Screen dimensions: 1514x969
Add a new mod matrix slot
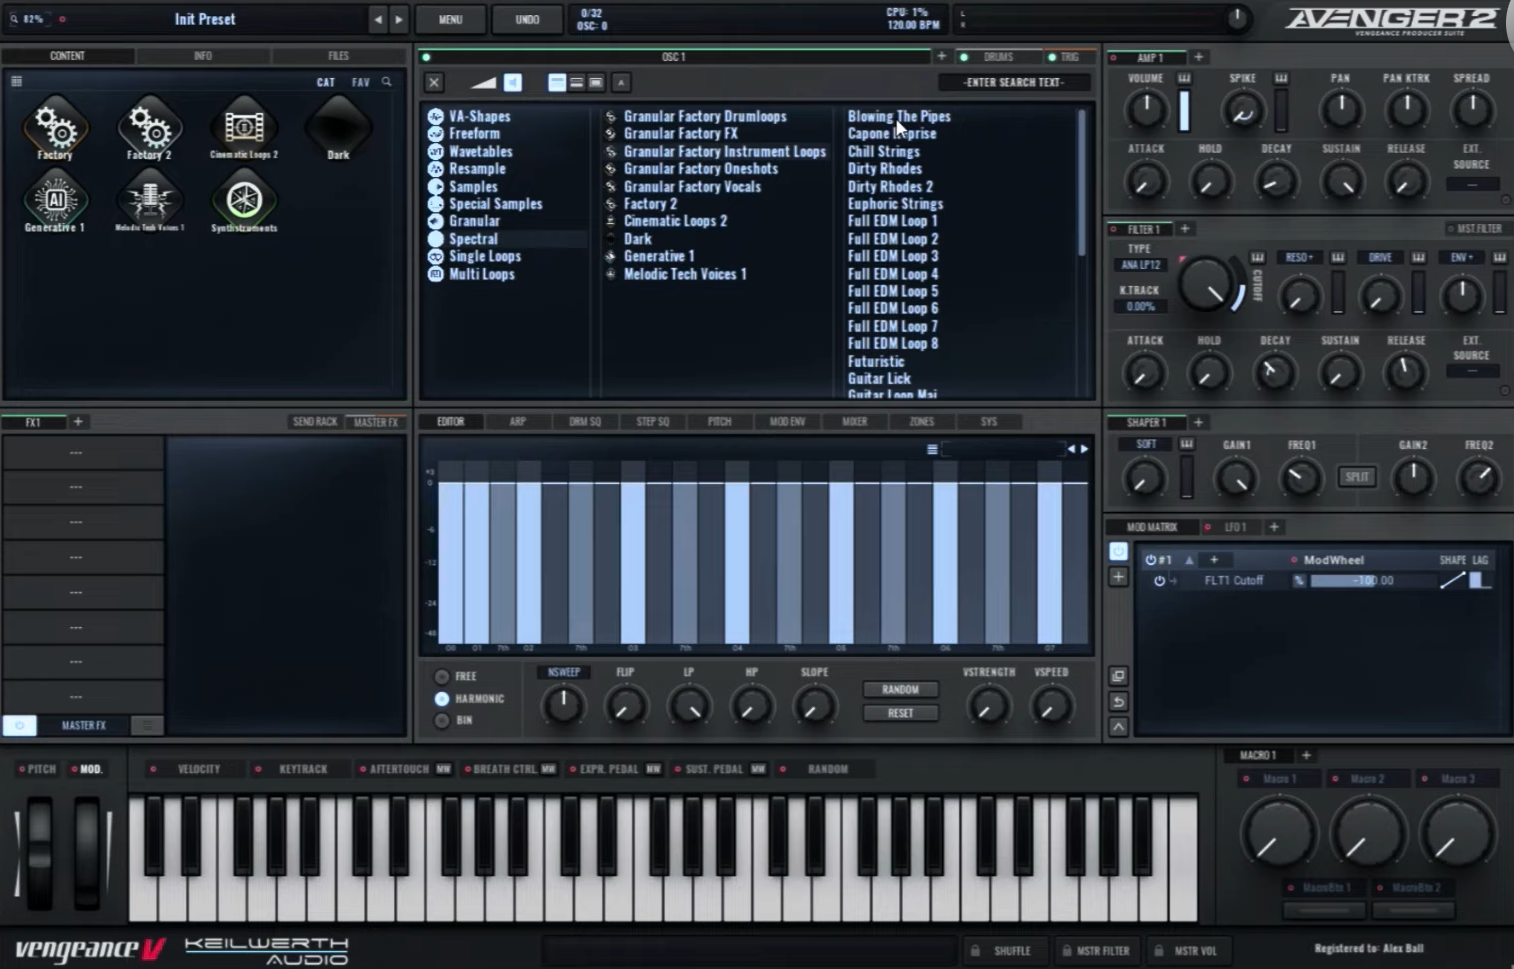tap(1118, 577)
